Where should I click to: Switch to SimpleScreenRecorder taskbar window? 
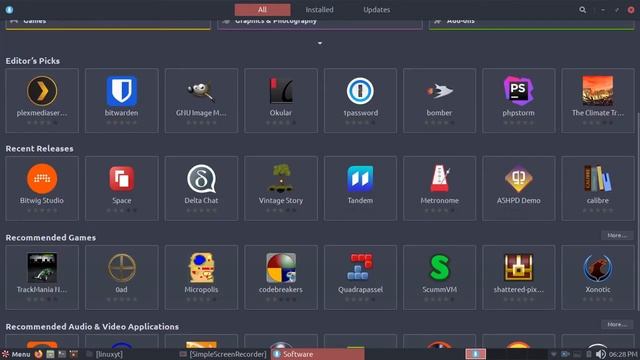tap(223, 354)
